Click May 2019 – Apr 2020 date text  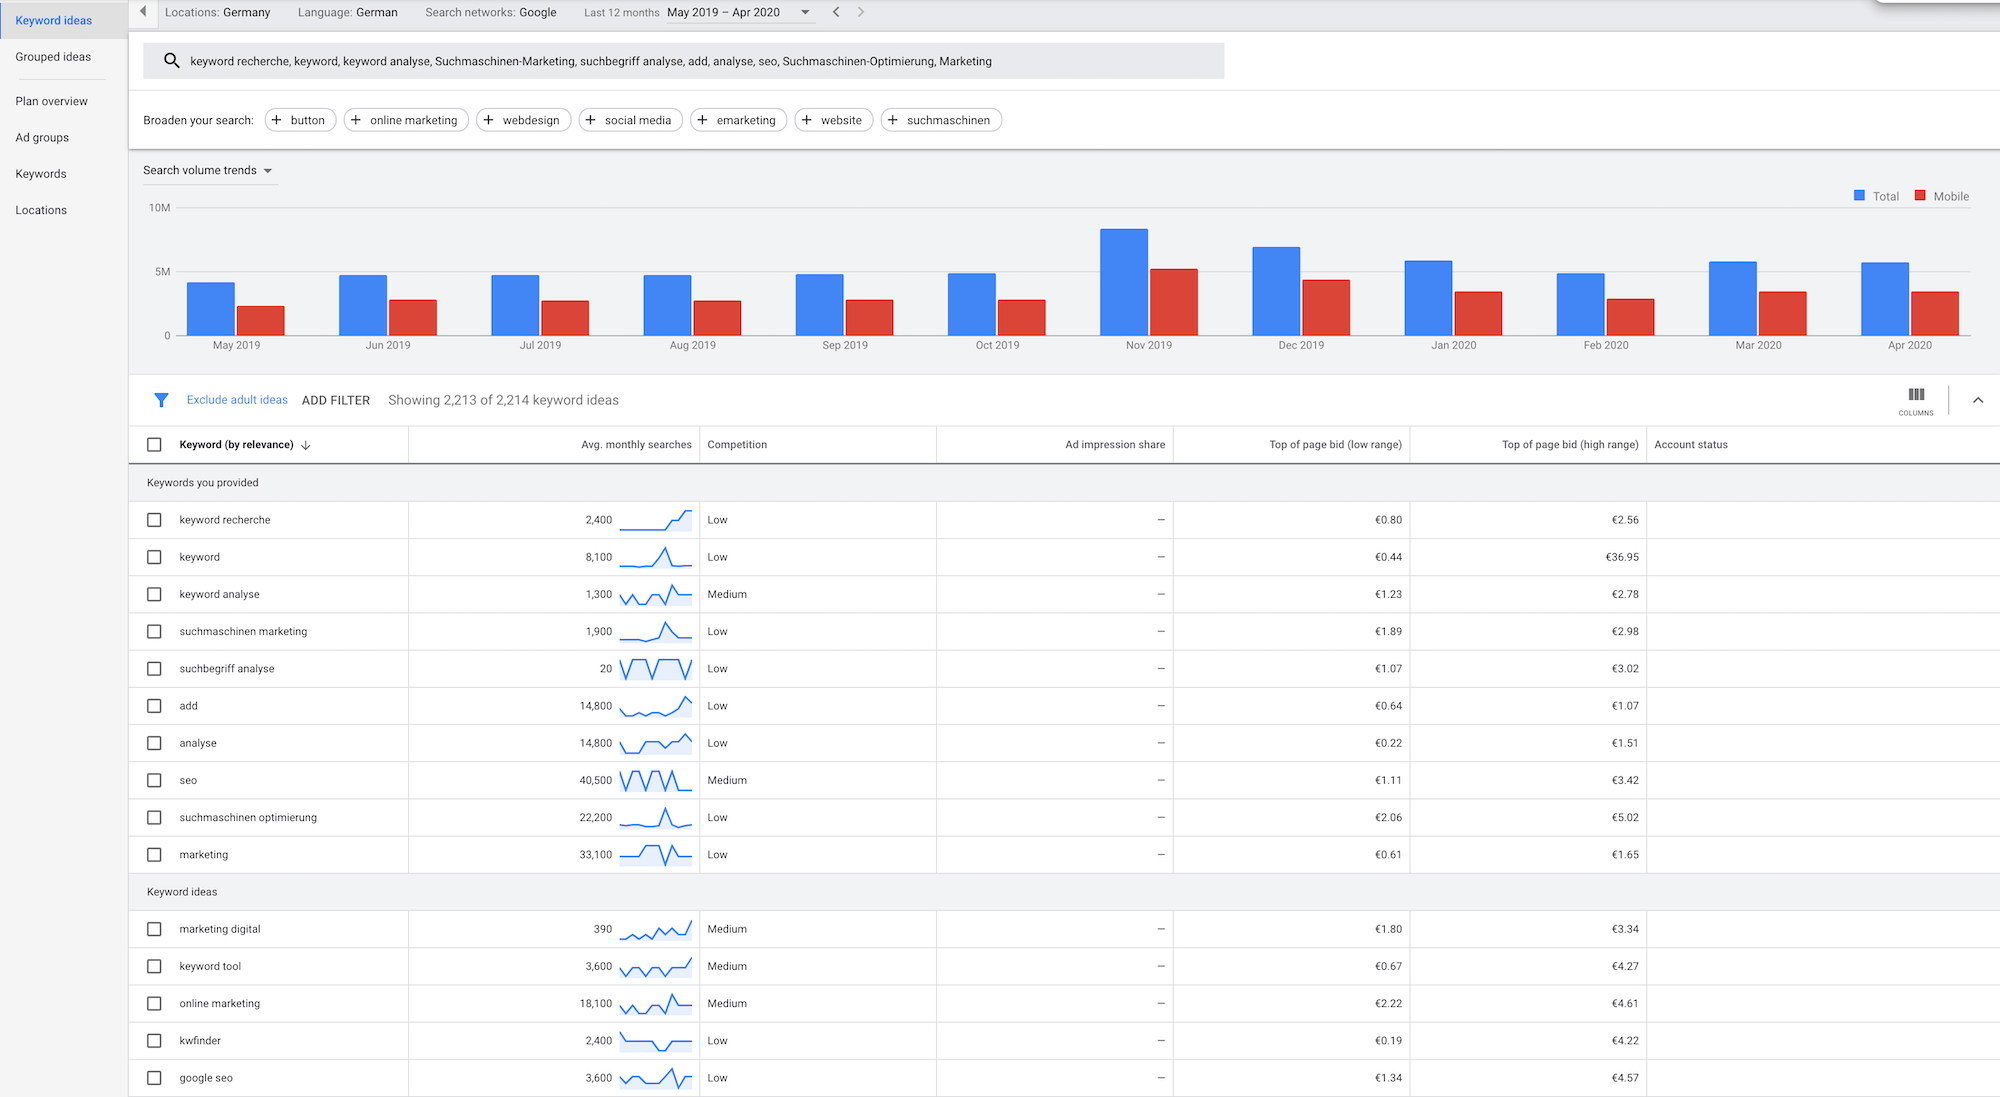point(723,12)
